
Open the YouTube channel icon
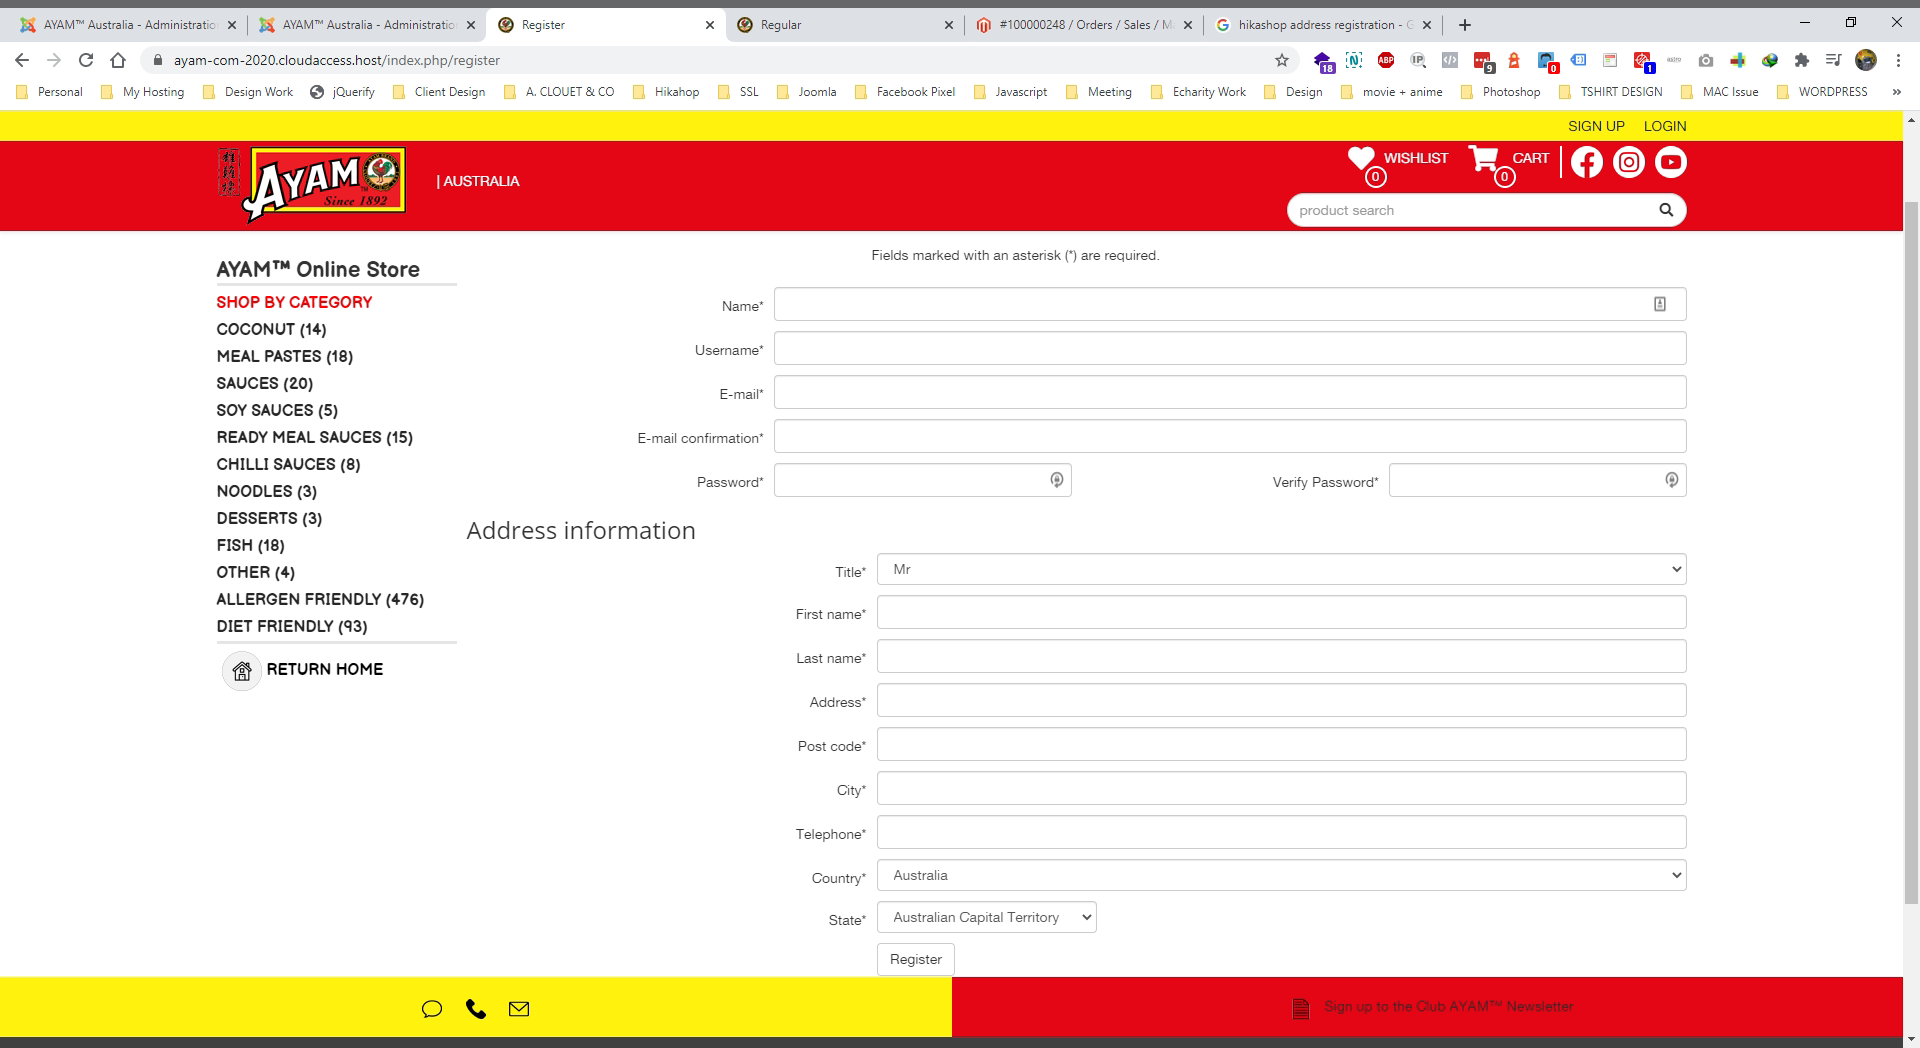point(1671,162)
